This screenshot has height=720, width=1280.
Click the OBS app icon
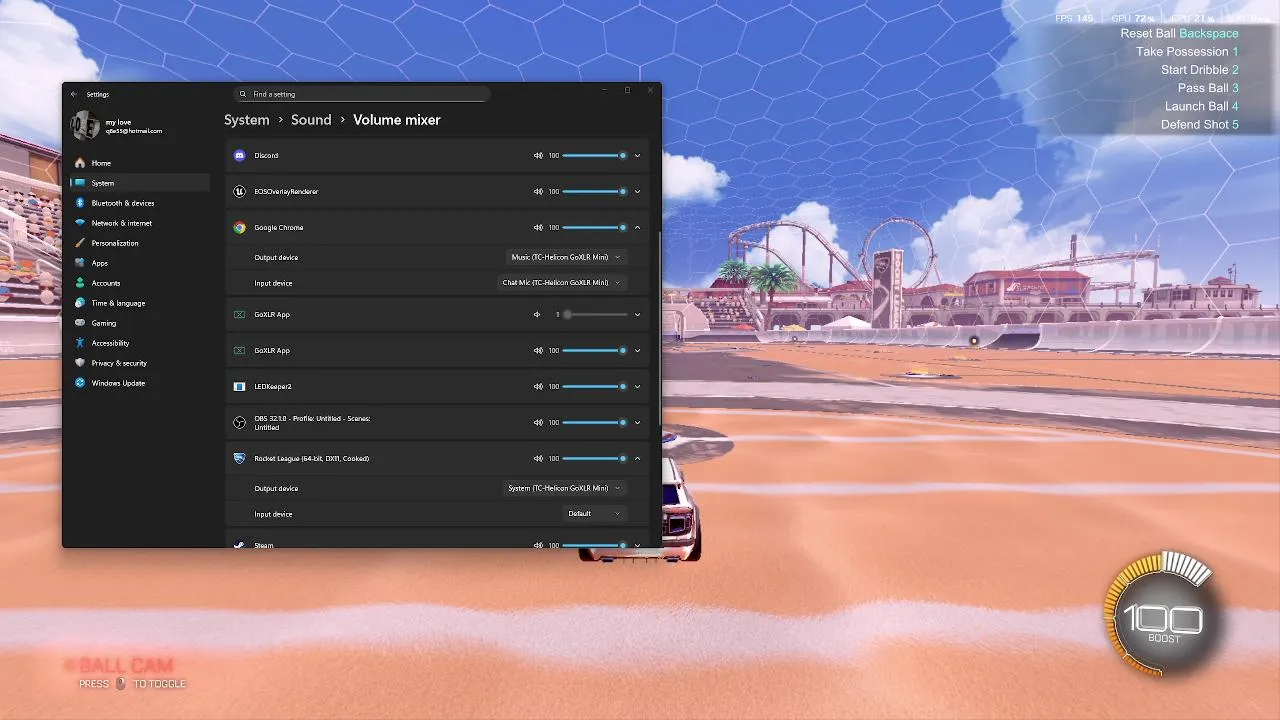pyautogui.click(x=239, y=422)
